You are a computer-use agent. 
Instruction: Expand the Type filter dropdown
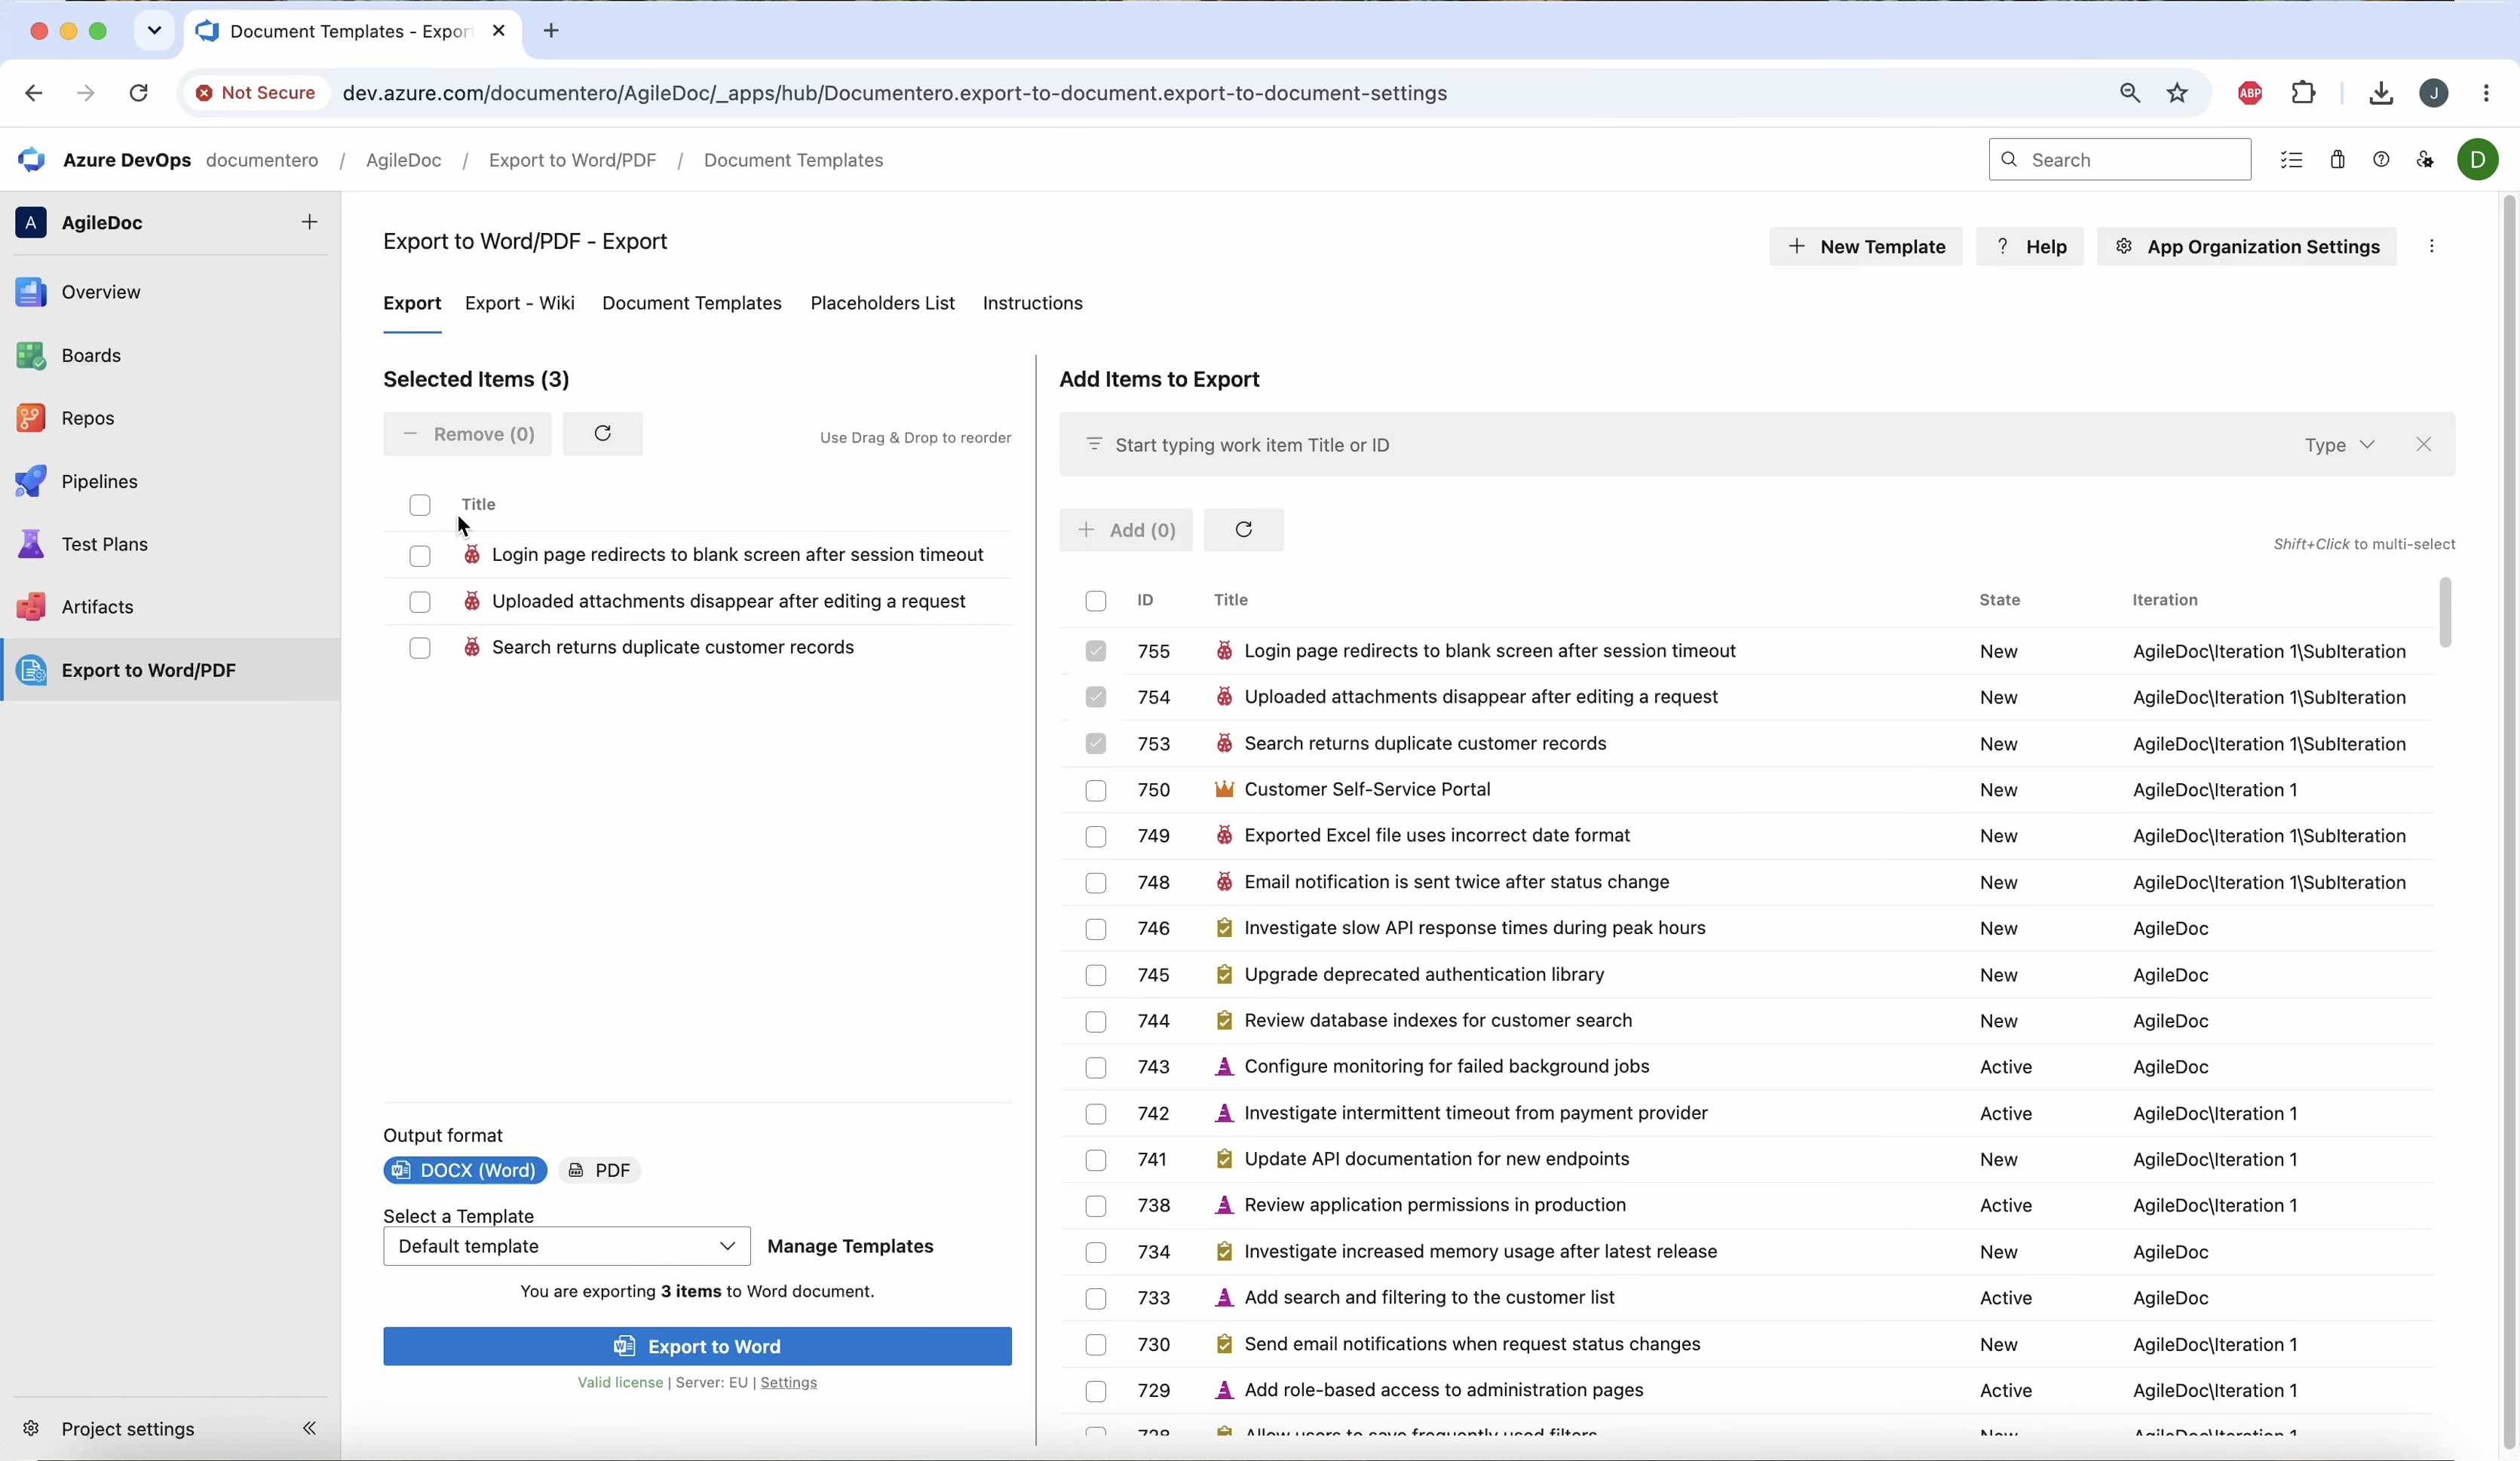[x=2339, y=445]
